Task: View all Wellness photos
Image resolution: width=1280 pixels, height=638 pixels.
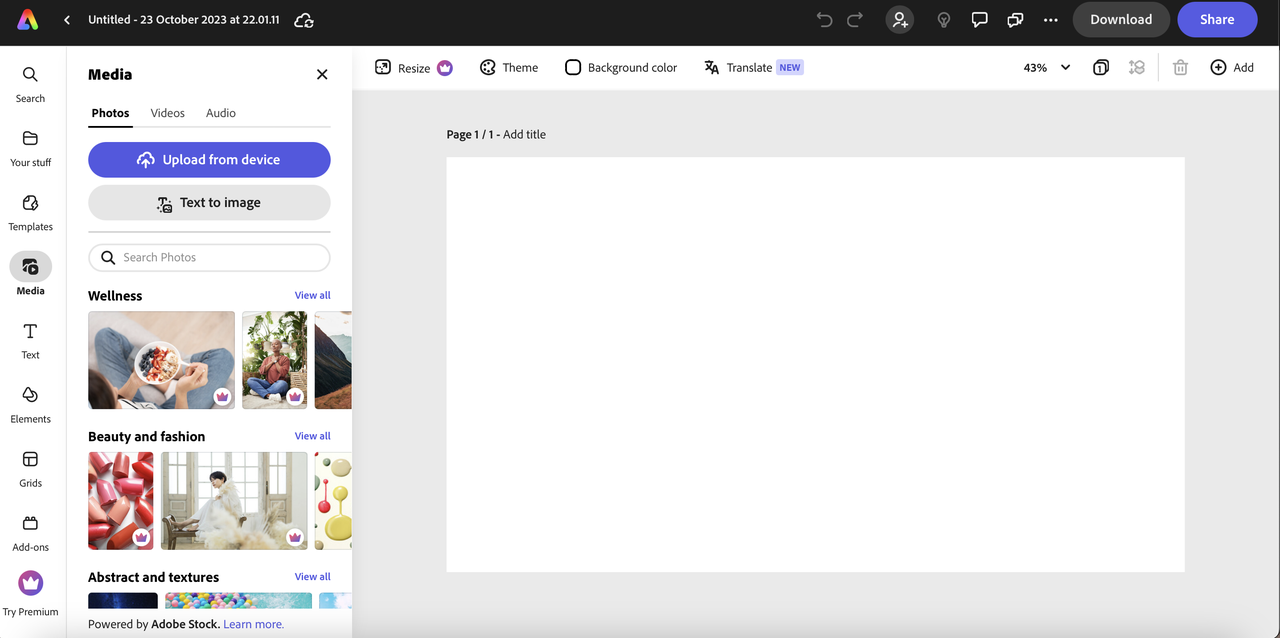Action: tap(312, 295)
